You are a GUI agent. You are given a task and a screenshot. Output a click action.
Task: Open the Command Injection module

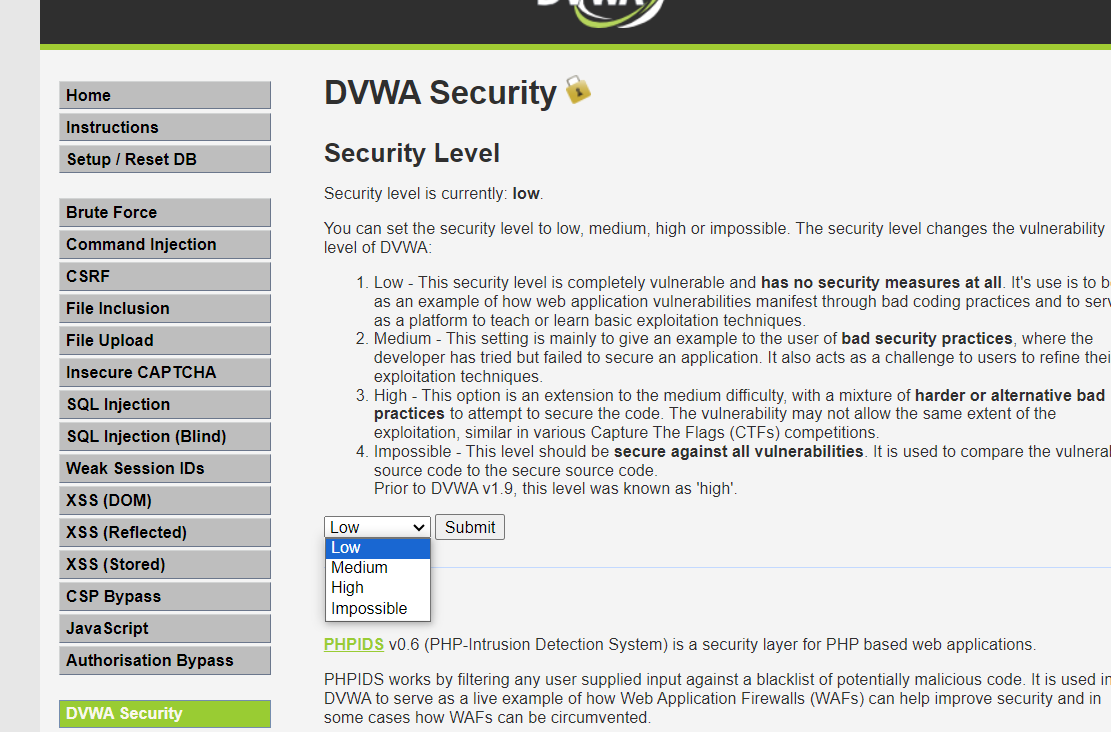pos(164,244)
